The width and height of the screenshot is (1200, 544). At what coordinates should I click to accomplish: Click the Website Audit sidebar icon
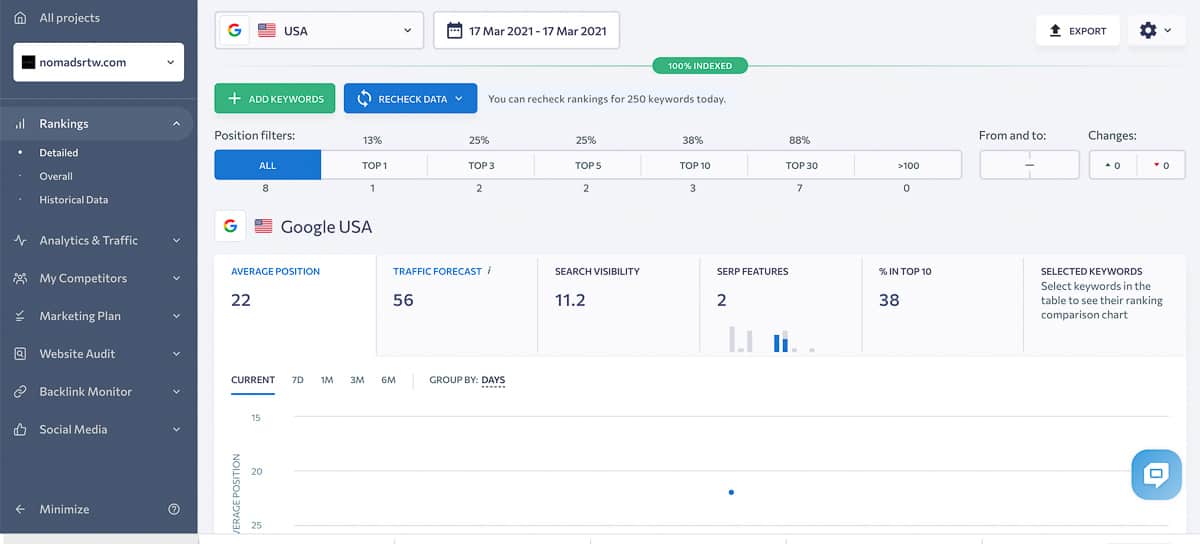tap(20, 354)
